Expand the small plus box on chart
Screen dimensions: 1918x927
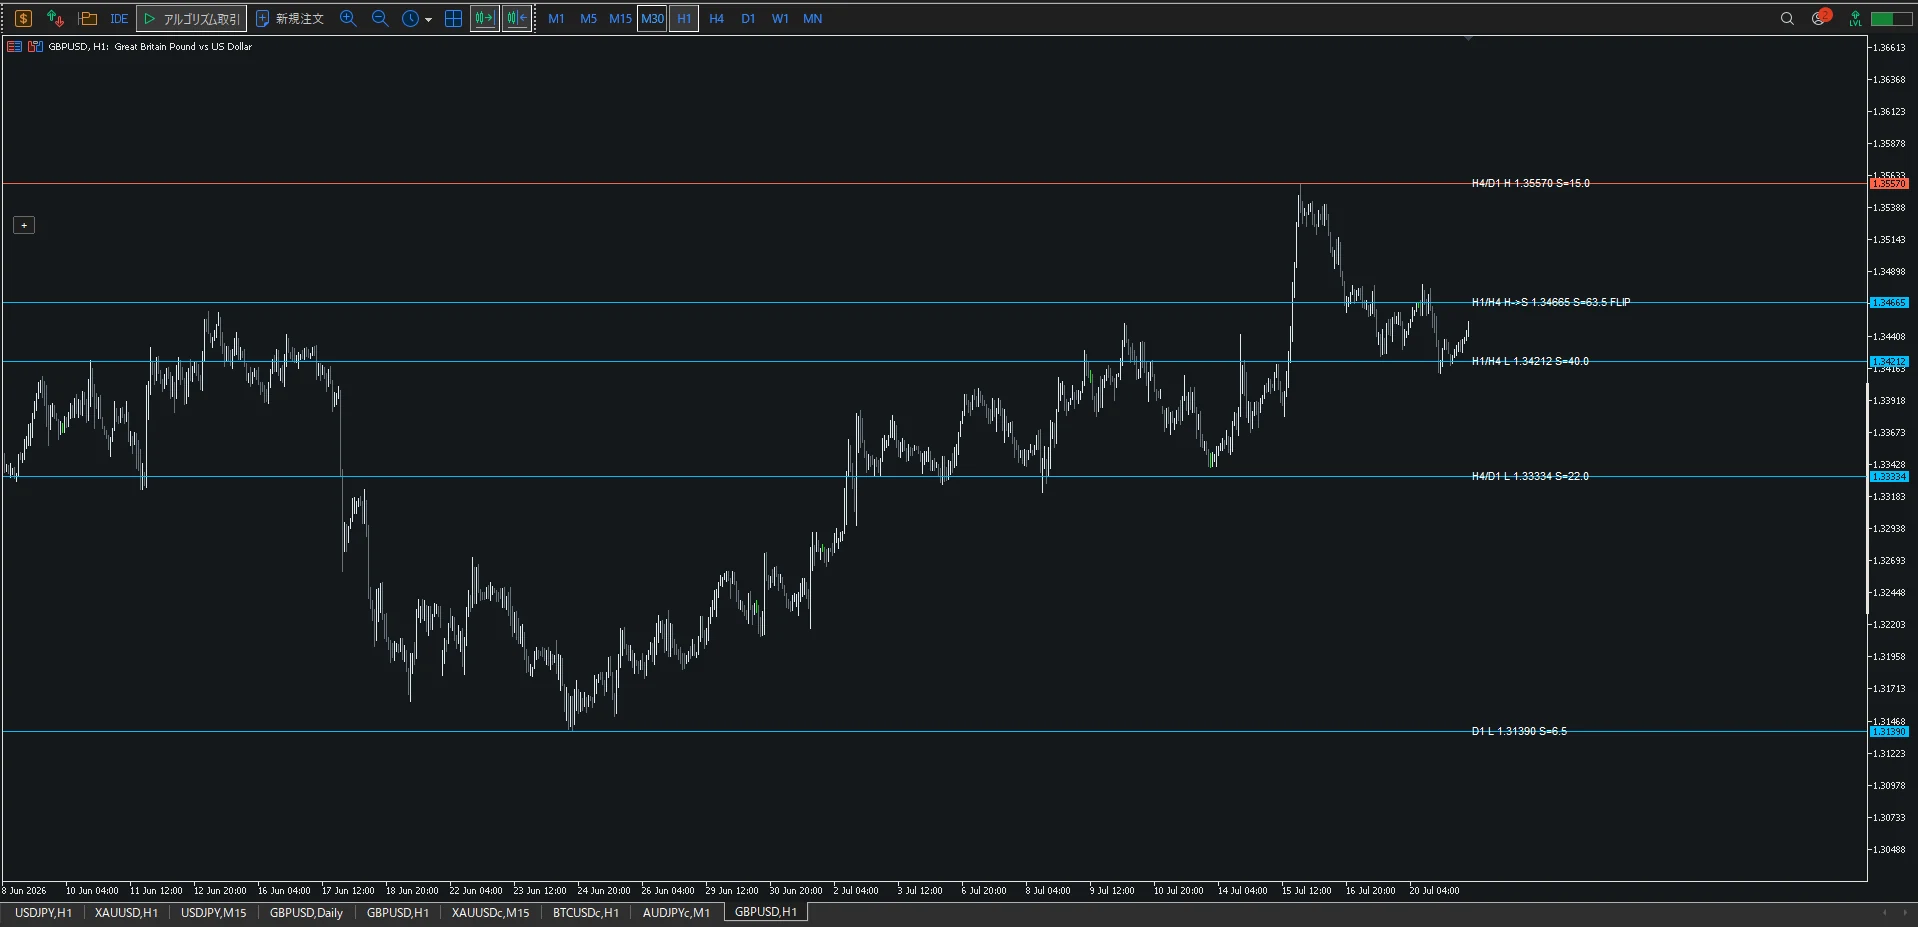pos(24,225)
